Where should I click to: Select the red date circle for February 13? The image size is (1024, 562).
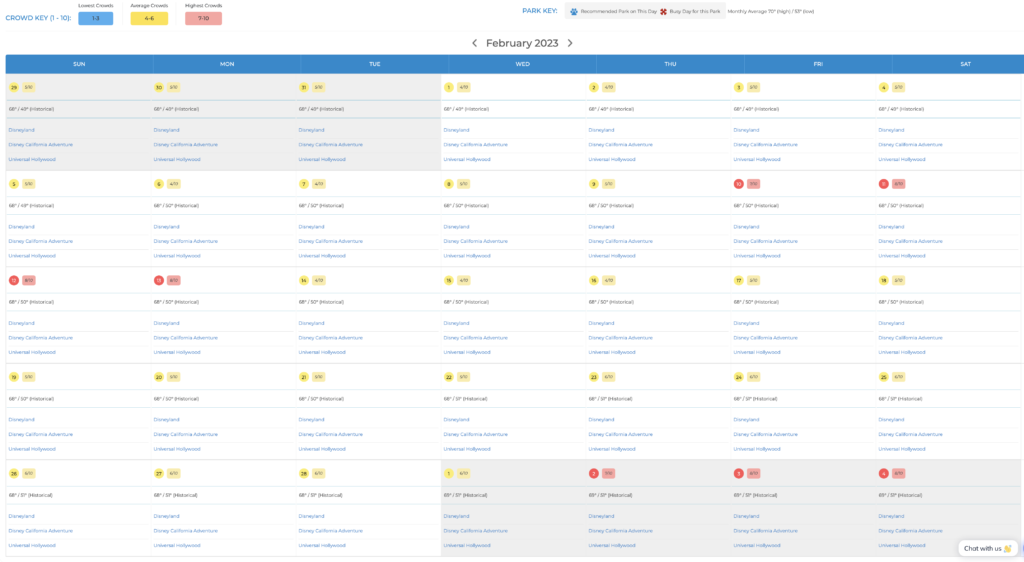[x=159, y=281]
